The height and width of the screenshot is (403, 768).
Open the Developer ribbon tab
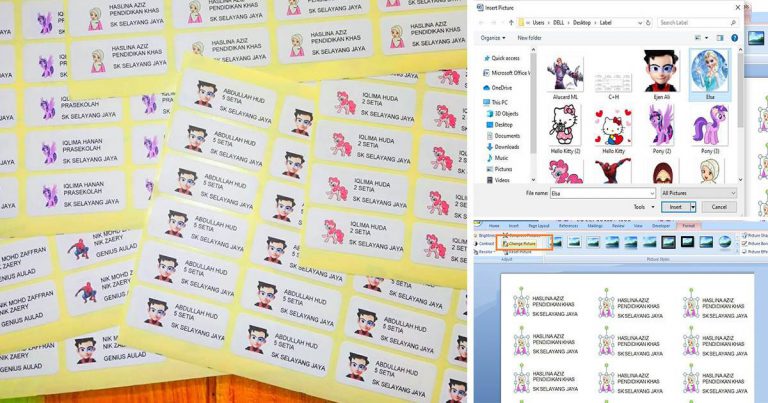[x=661, y=226]
